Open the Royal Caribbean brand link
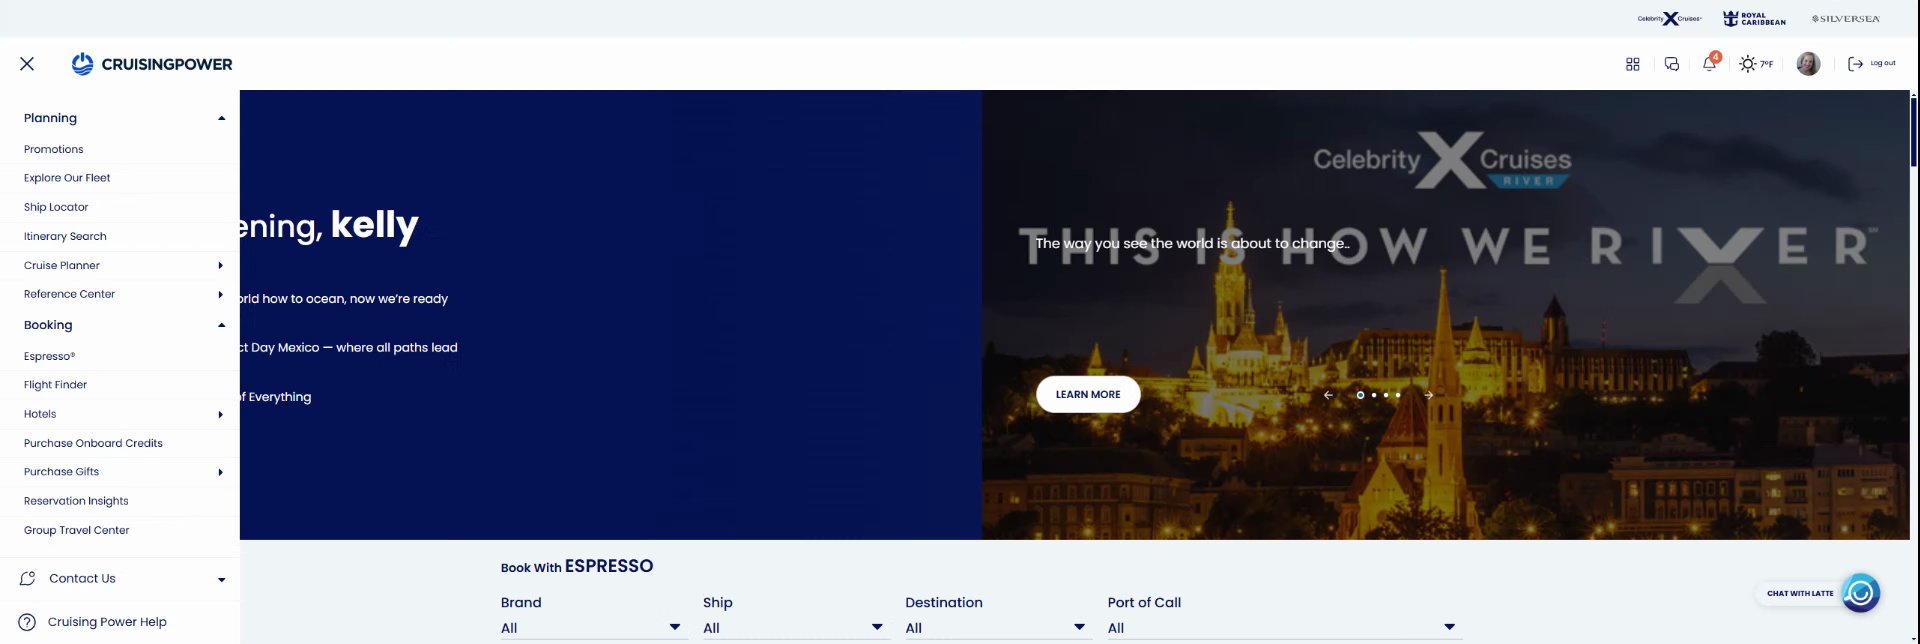Viewport: 1920px width, 644px height. click(1754, 18)
